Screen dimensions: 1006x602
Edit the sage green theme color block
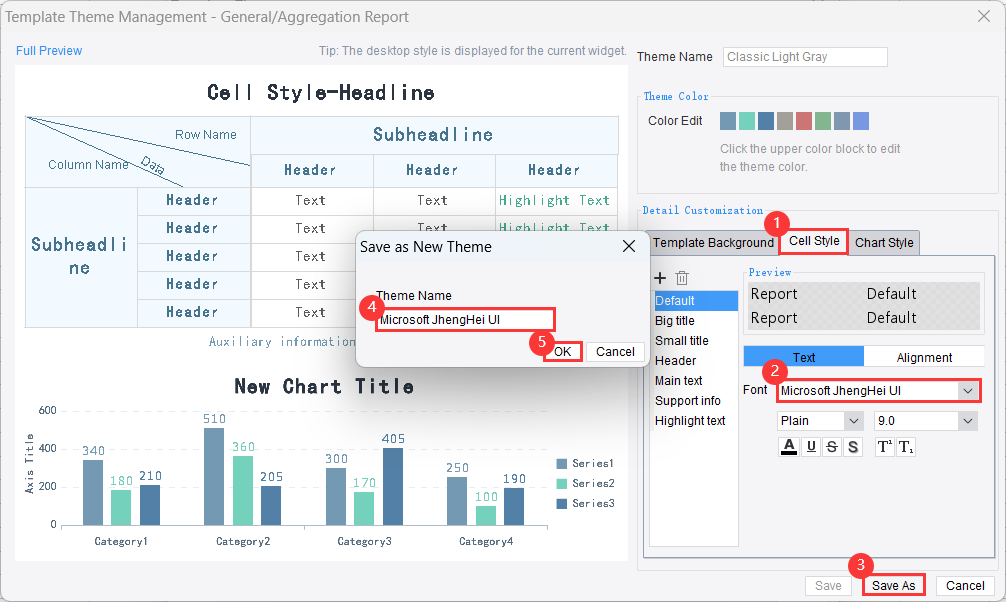tap(823, 121)
